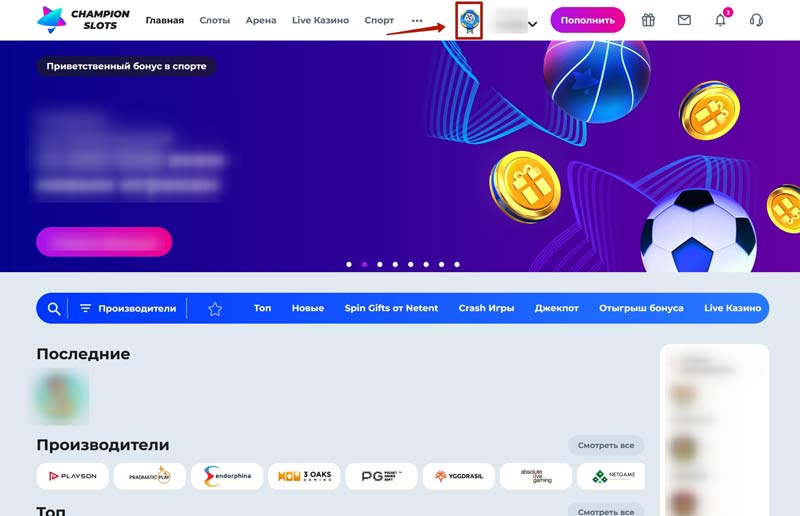Switch to the Crash Игры category
The image size is (800, 516).
pyautogui.click(x=486, y=308)
